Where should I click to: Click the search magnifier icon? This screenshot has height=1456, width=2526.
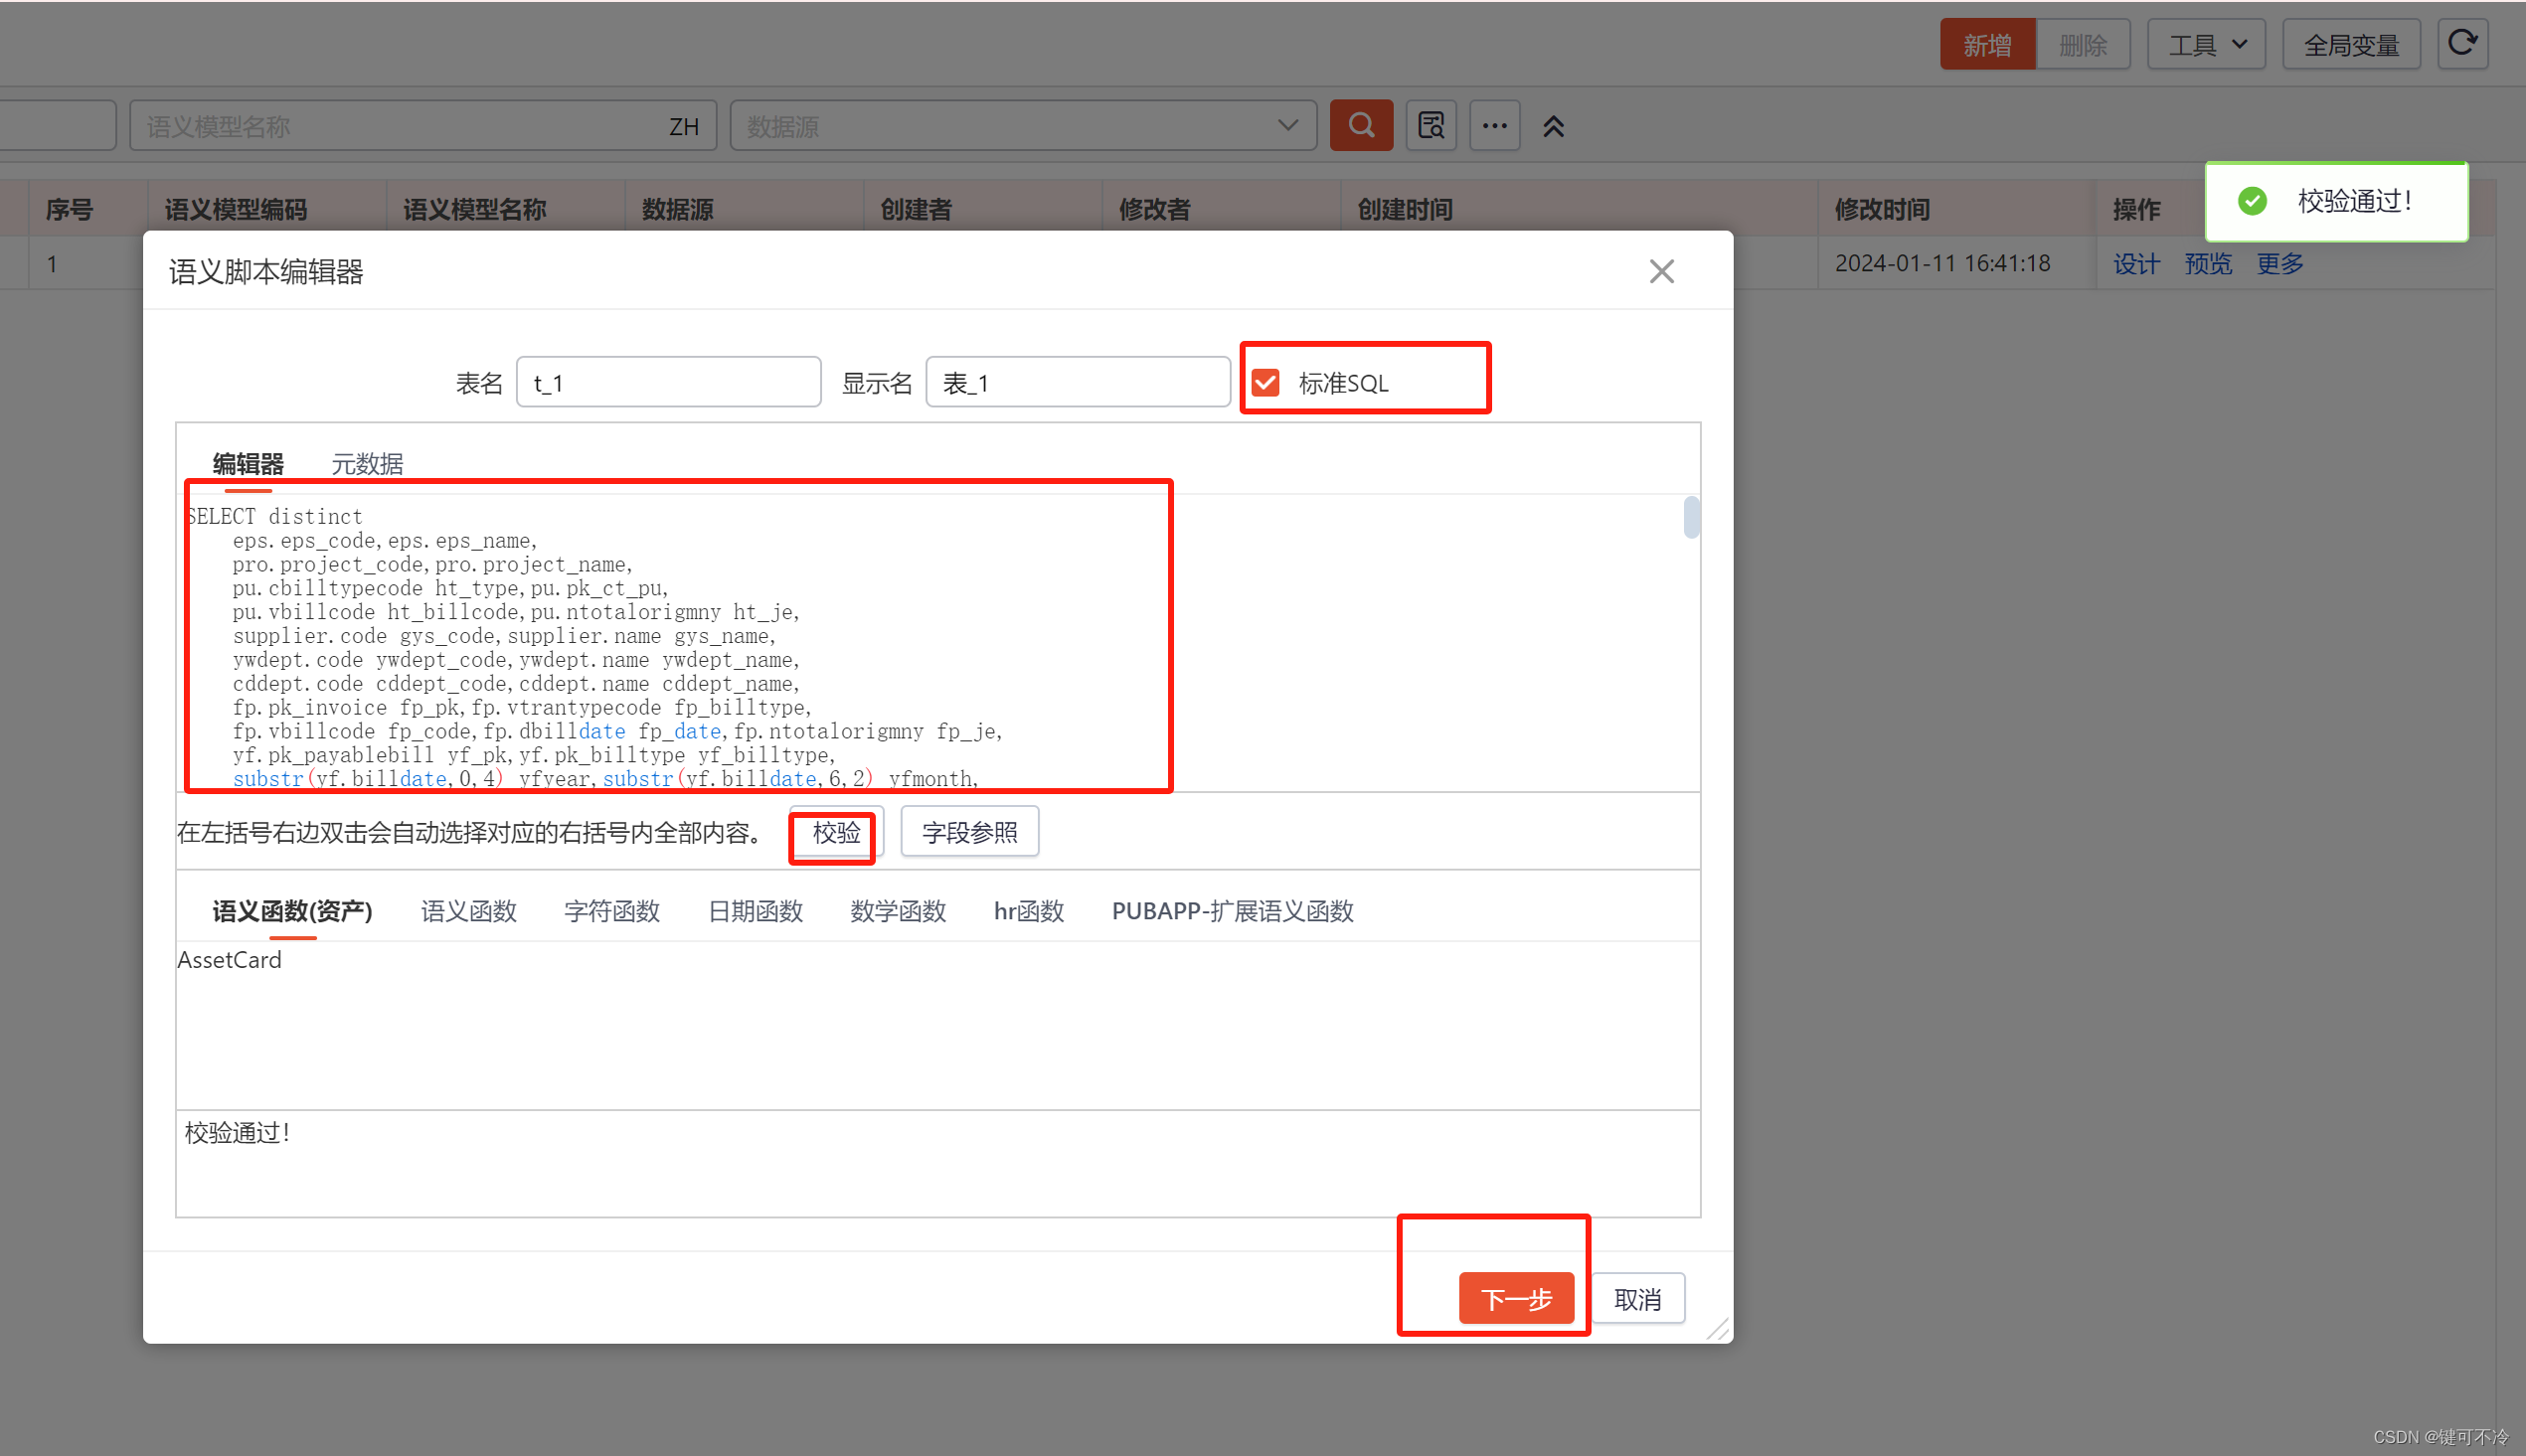pyautogui.click(x=1360, y=125)
